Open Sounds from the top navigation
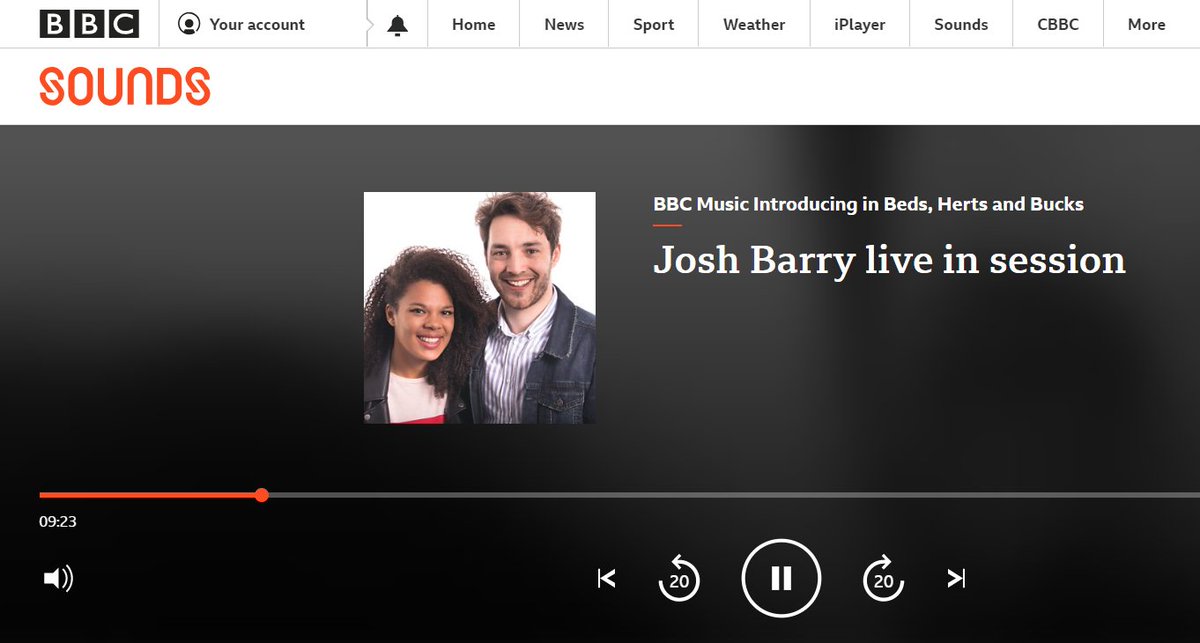 tap(961, 24)
